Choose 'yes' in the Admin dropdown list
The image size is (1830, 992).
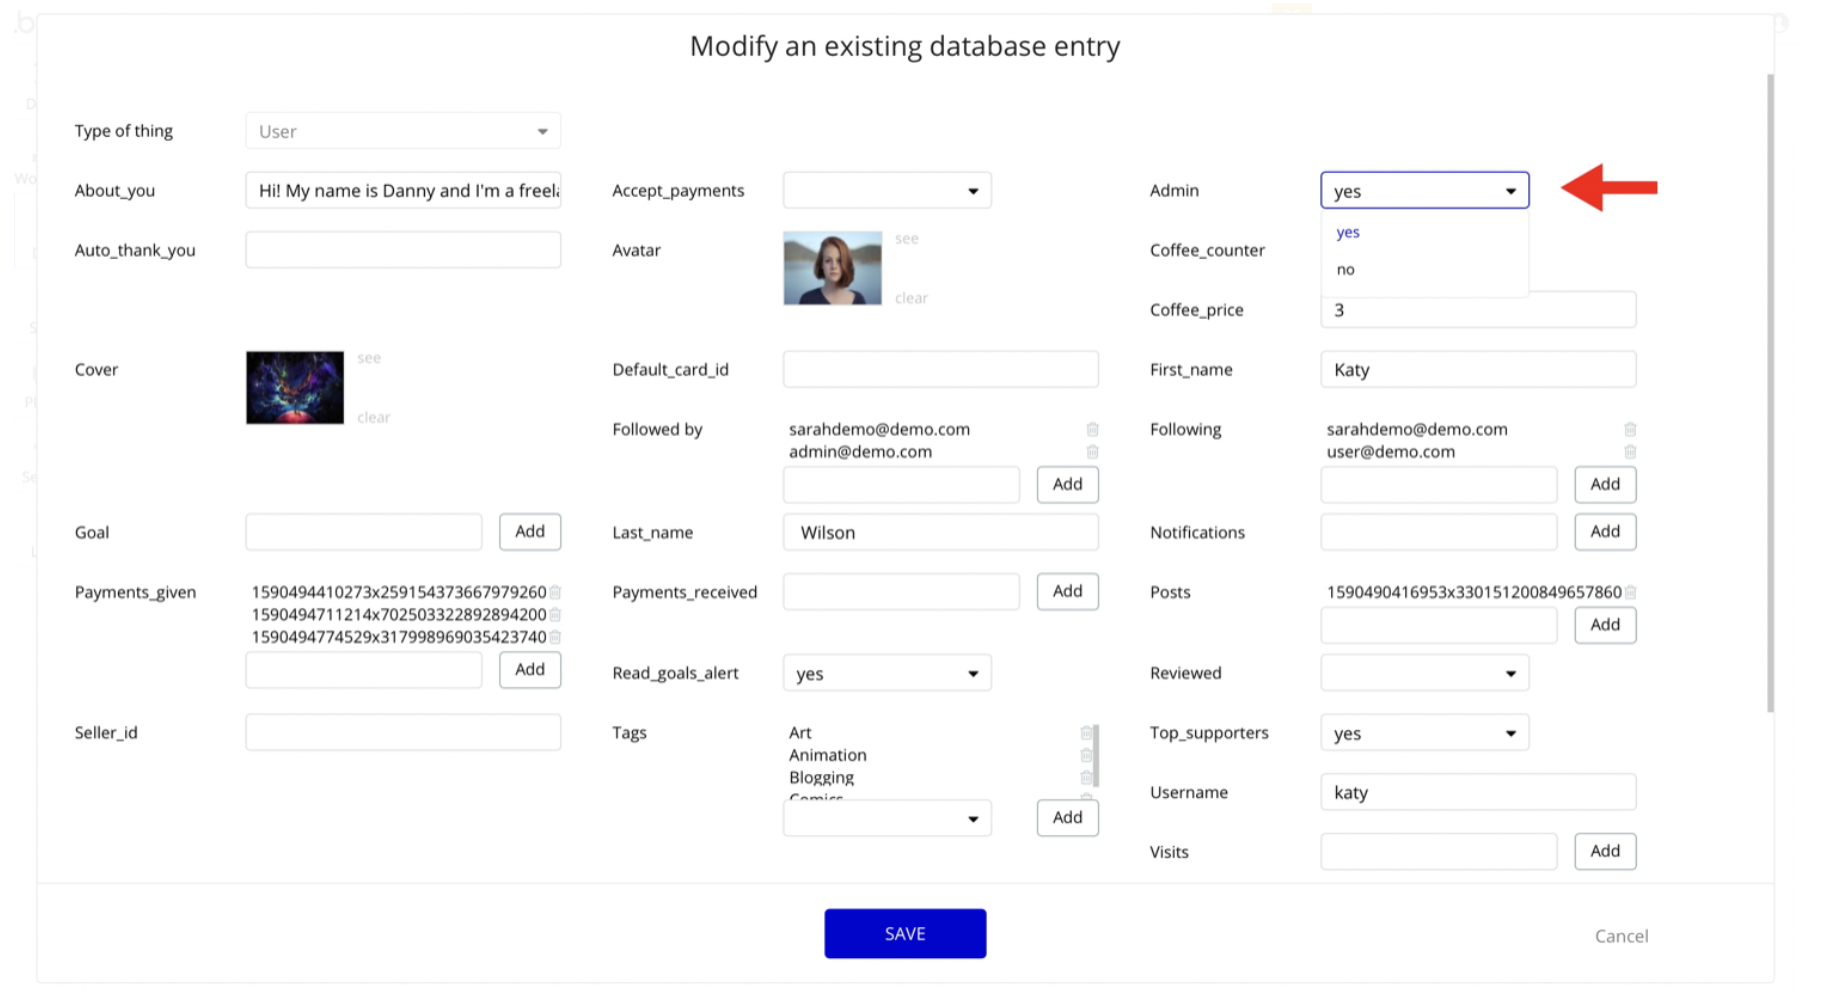tap(1348, 232)
